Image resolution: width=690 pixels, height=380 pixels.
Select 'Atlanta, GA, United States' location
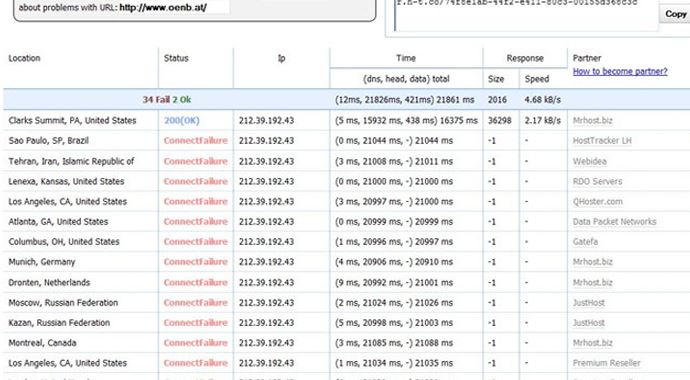[x=58, y=222]
